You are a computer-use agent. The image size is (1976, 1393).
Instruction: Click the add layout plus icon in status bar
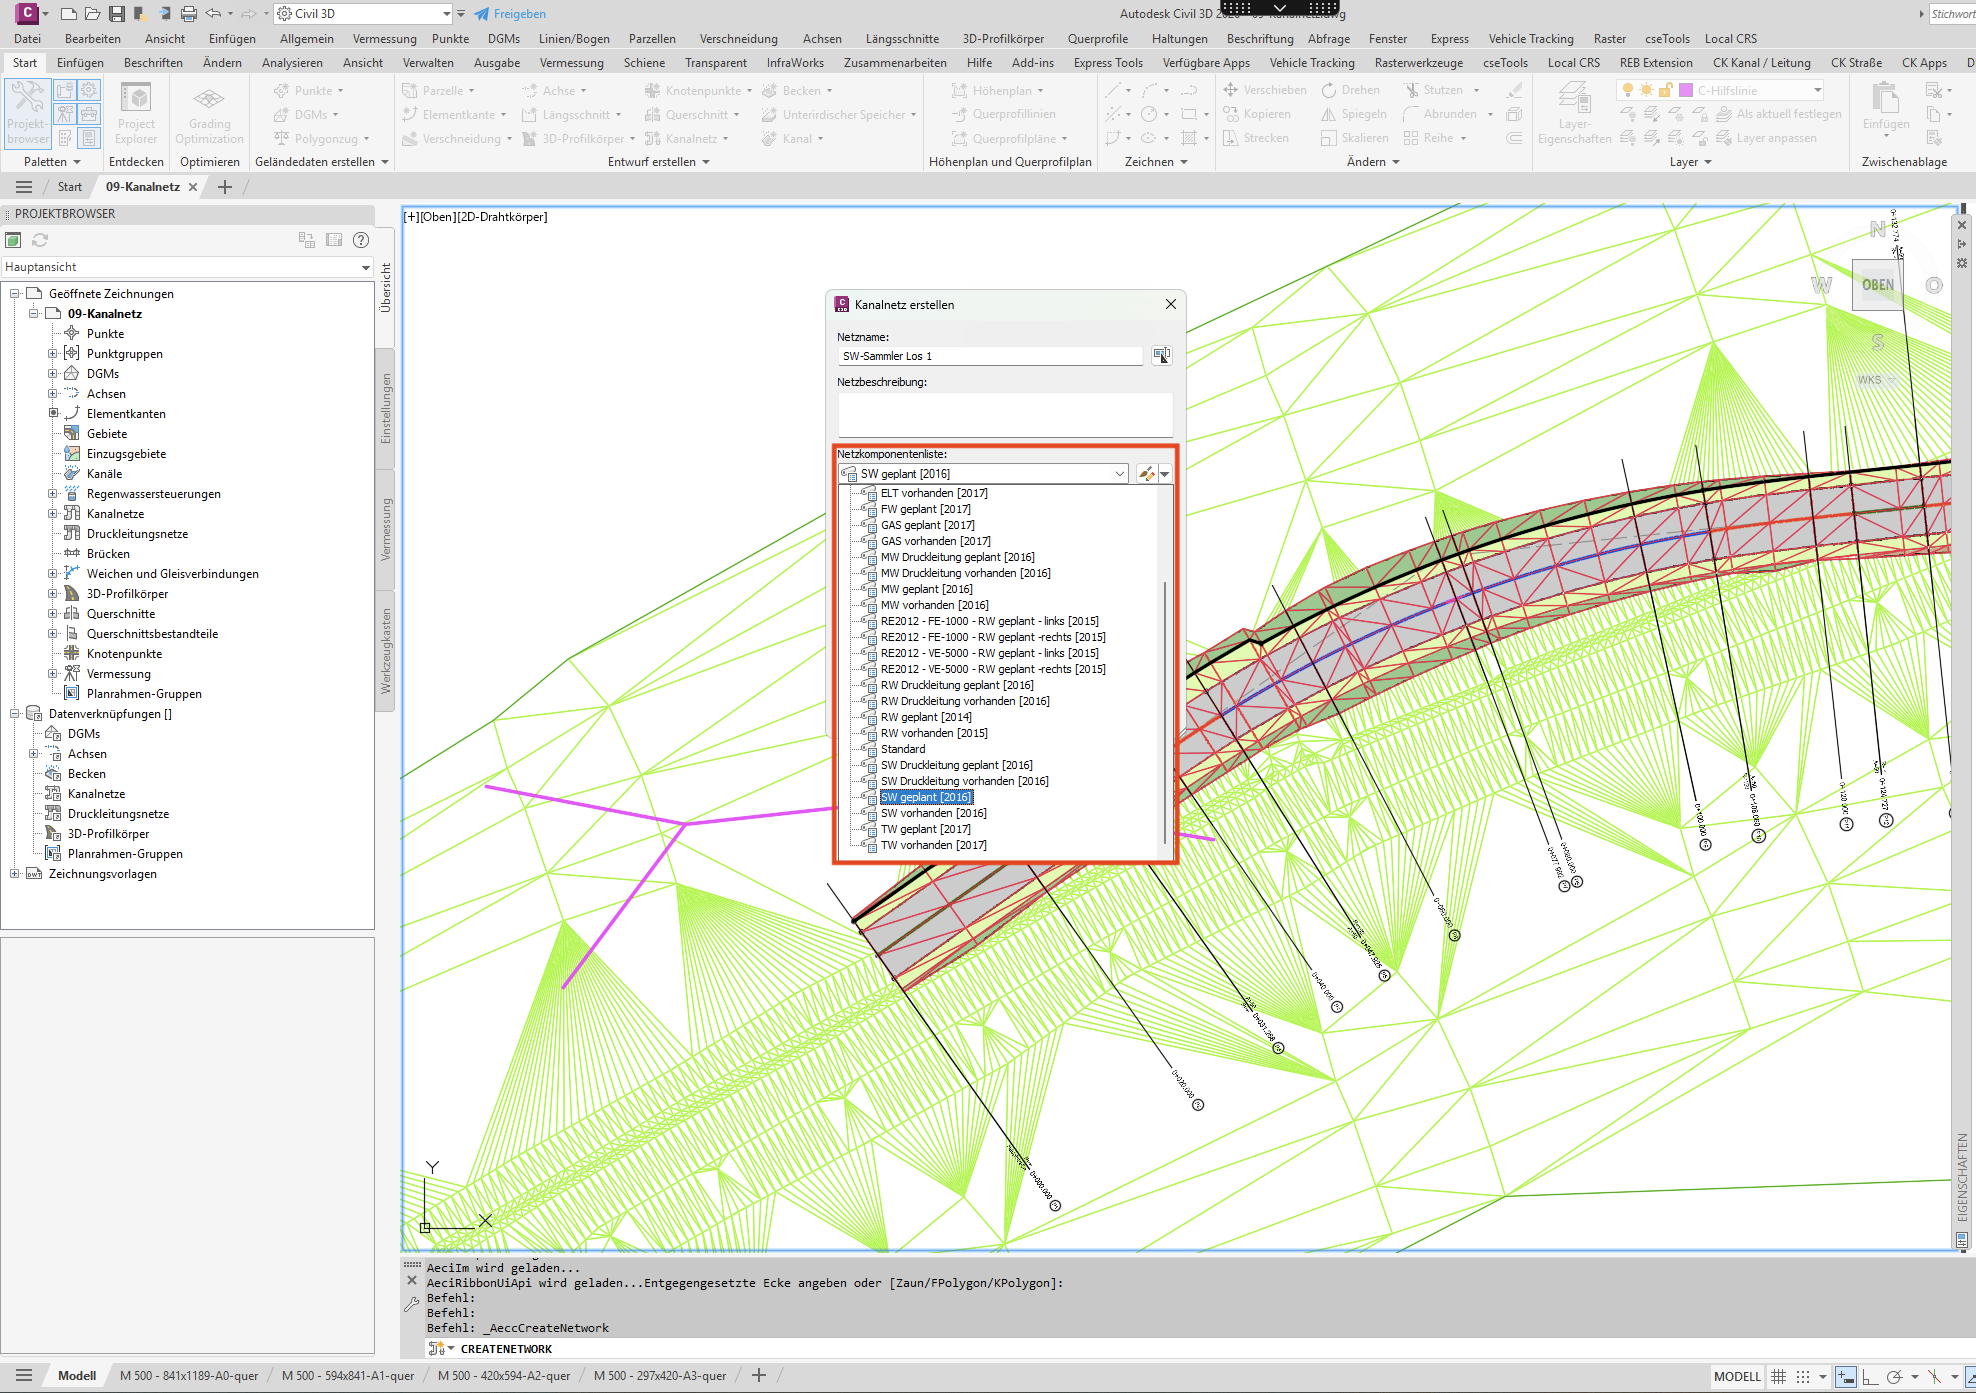click(x=759, y=1375)
